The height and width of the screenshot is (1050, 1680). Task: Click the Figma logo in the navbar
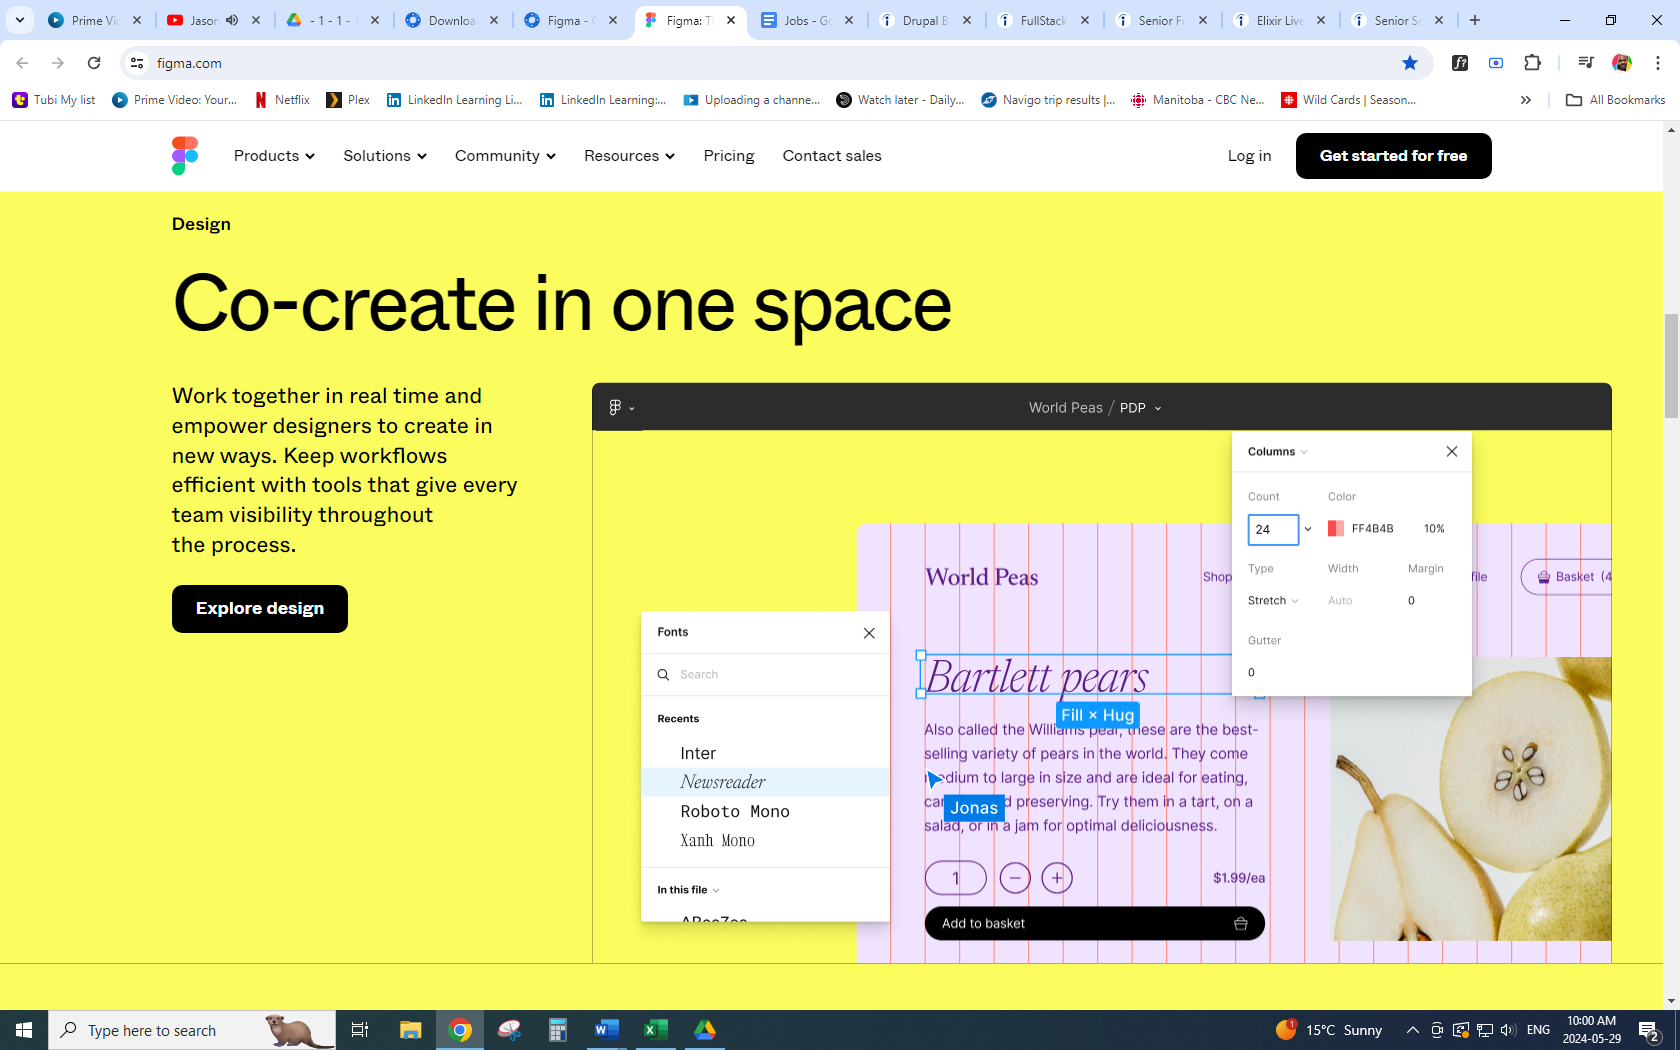coord(185,156)
